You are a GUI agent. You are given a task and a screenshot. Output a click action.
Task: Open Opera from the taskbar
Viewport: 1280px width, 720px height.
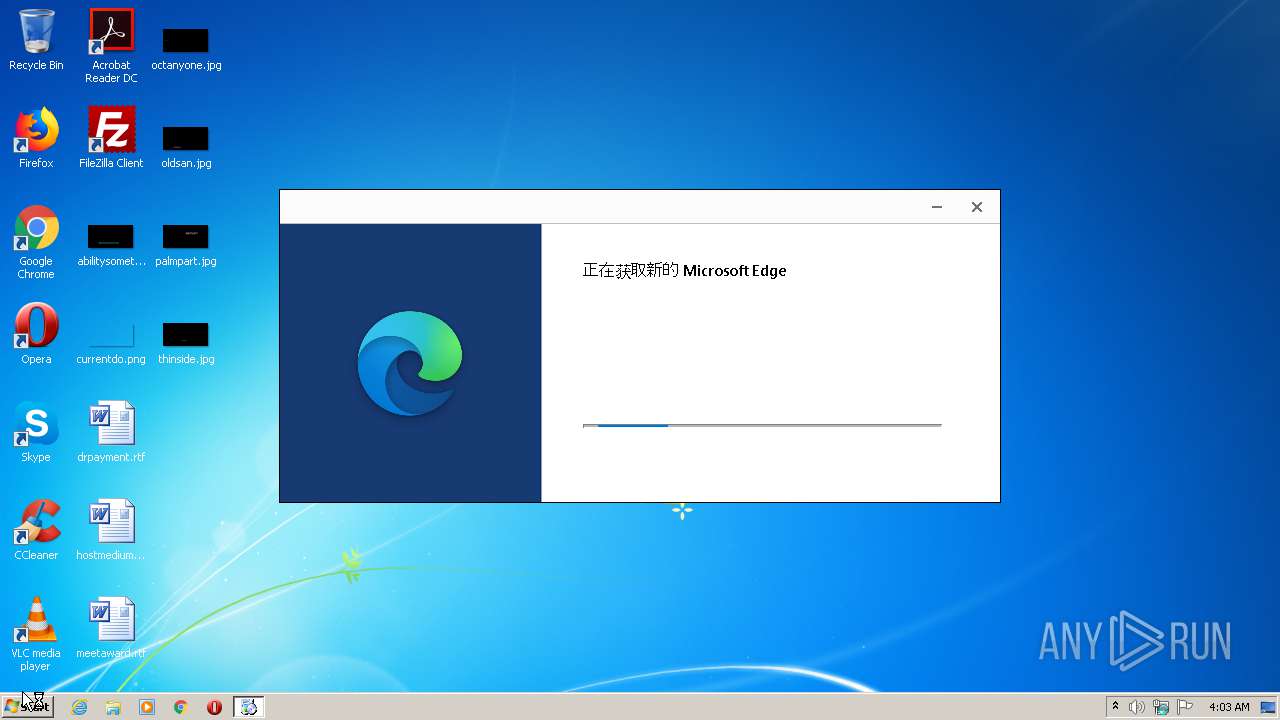(x=214, y=707)
